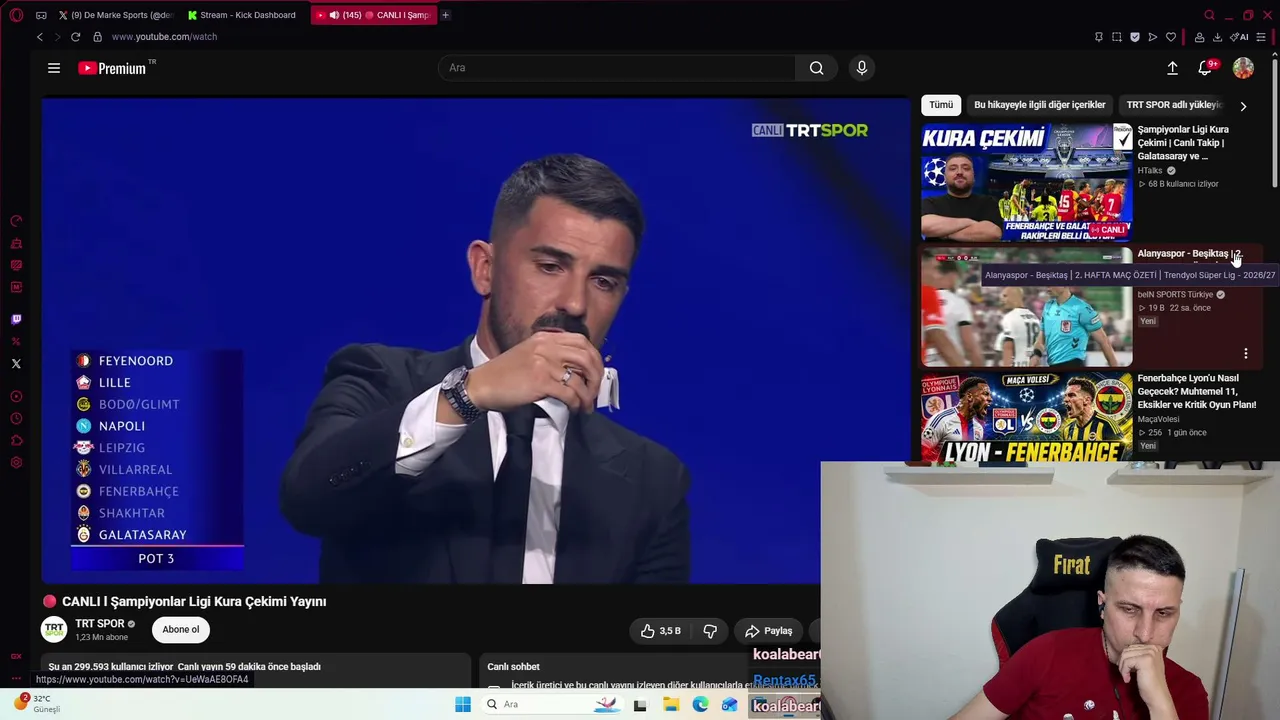Open the Windows Start button

463,704
